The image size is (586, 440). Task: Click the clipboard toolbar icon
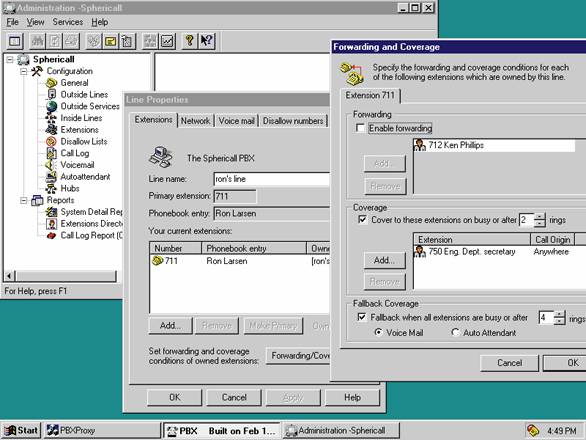127,41
